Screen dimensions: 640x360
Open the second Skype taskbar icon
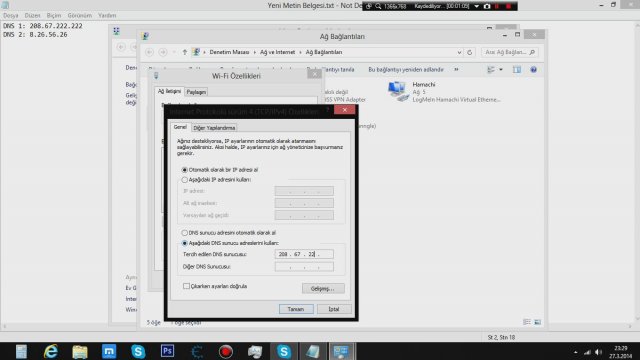pyautogui.click(x=284, y=351)
